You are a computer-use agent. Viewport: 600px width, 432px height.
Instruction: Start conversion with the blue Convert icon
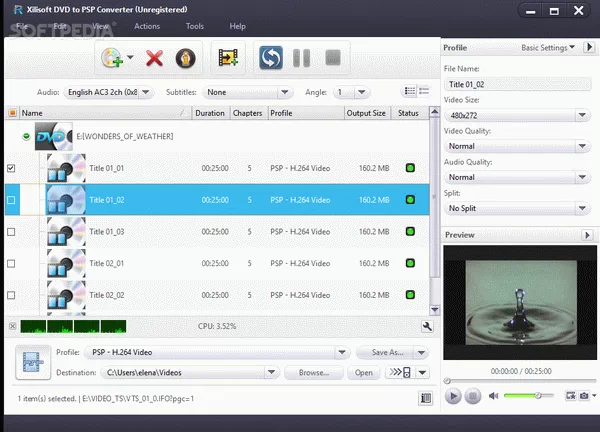click(x=269, y=58)
